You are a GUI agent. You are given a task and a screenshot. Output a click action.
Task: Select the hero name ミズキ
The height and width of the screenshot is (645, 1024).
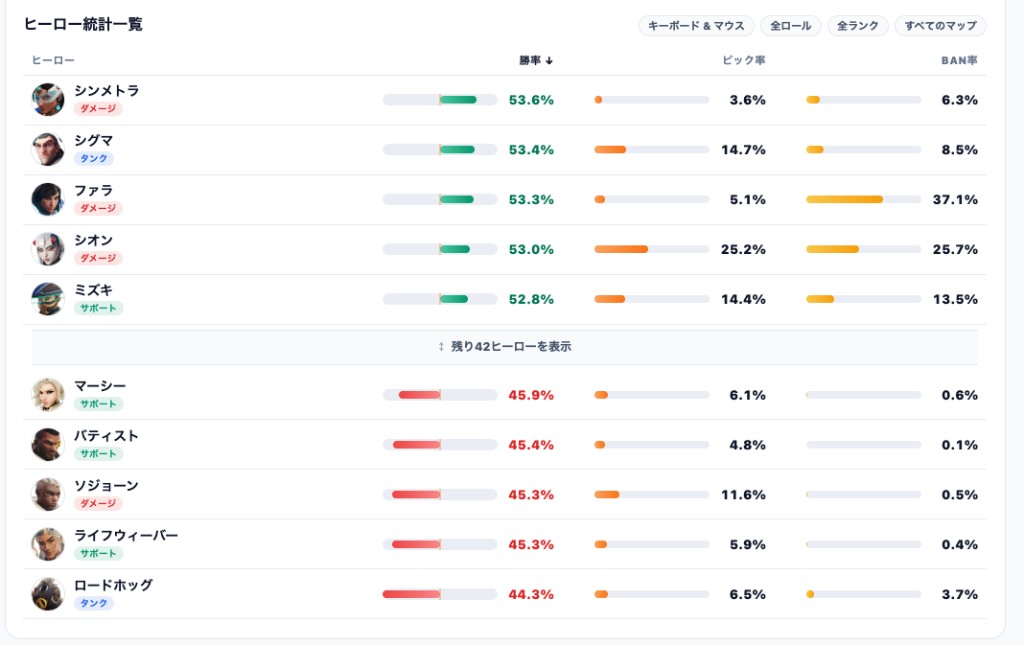coord(93,290)
